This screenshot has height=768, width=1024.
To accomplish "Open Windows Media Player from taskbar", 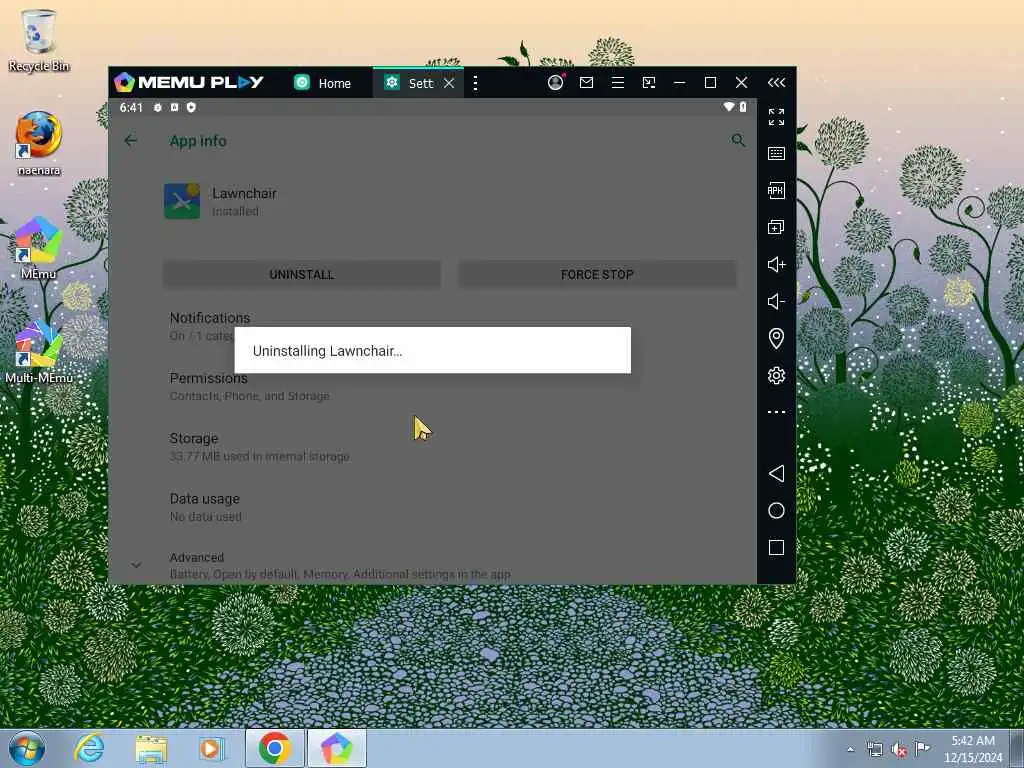I will click(212, 748).
